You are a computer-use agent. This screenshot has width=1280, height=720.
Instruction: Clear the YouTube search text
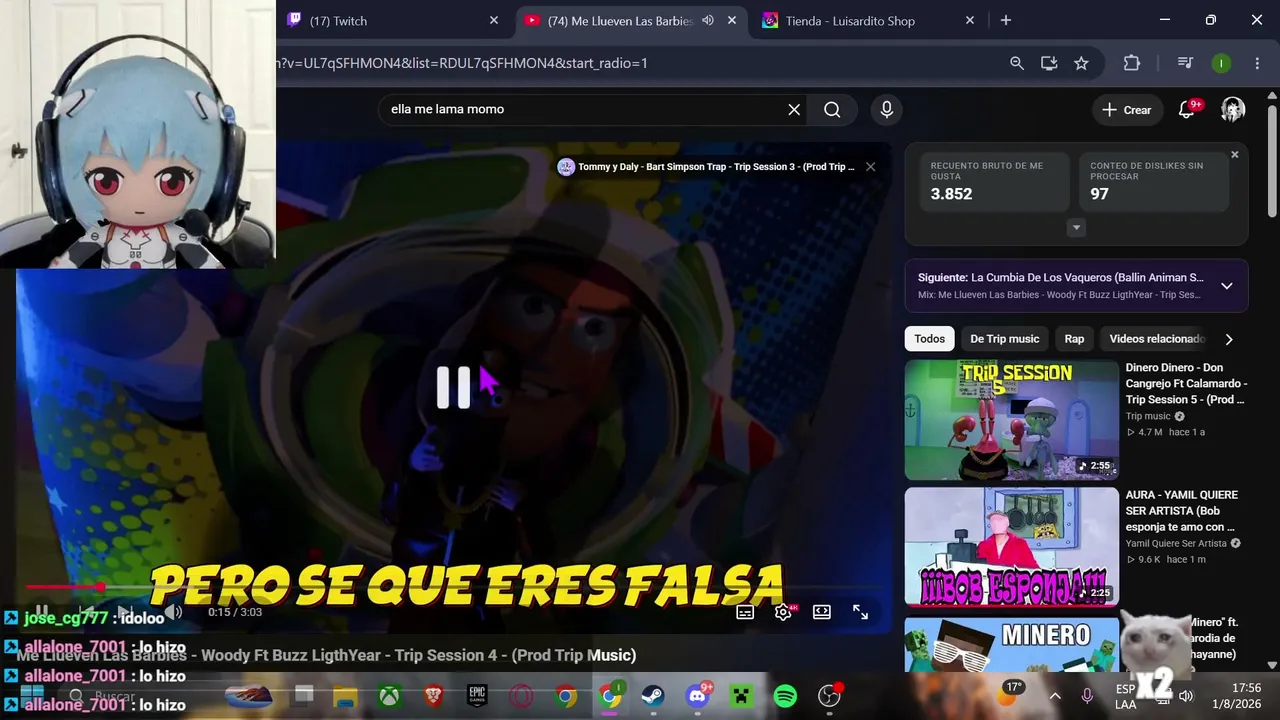[x=794, y=110]
